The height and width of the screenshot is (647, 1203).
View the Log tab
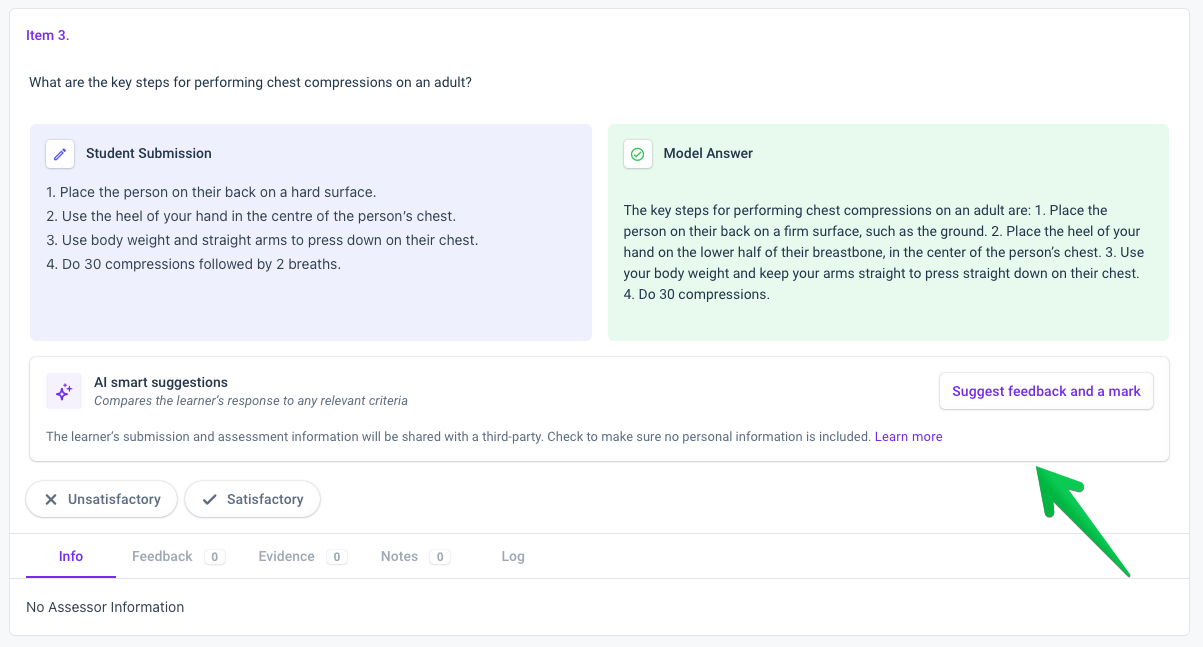pyautogui.click(x=513, y=556)
